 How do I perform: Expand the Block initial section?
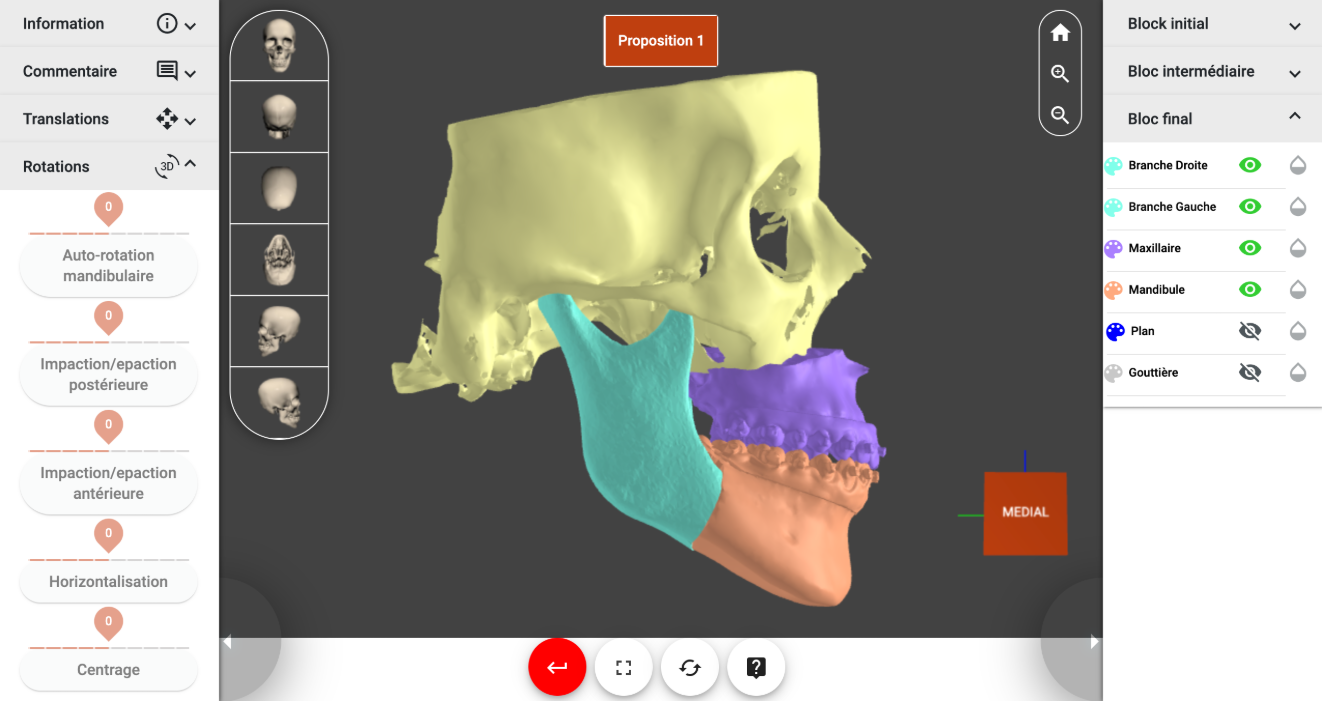1212,24
